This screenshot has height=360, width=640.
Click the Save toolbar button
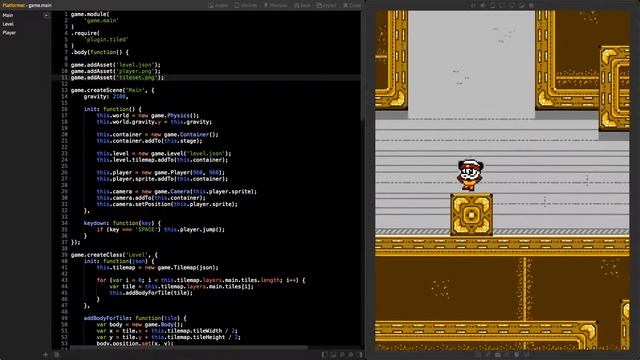pyautogui.click(x=302, y=5)
